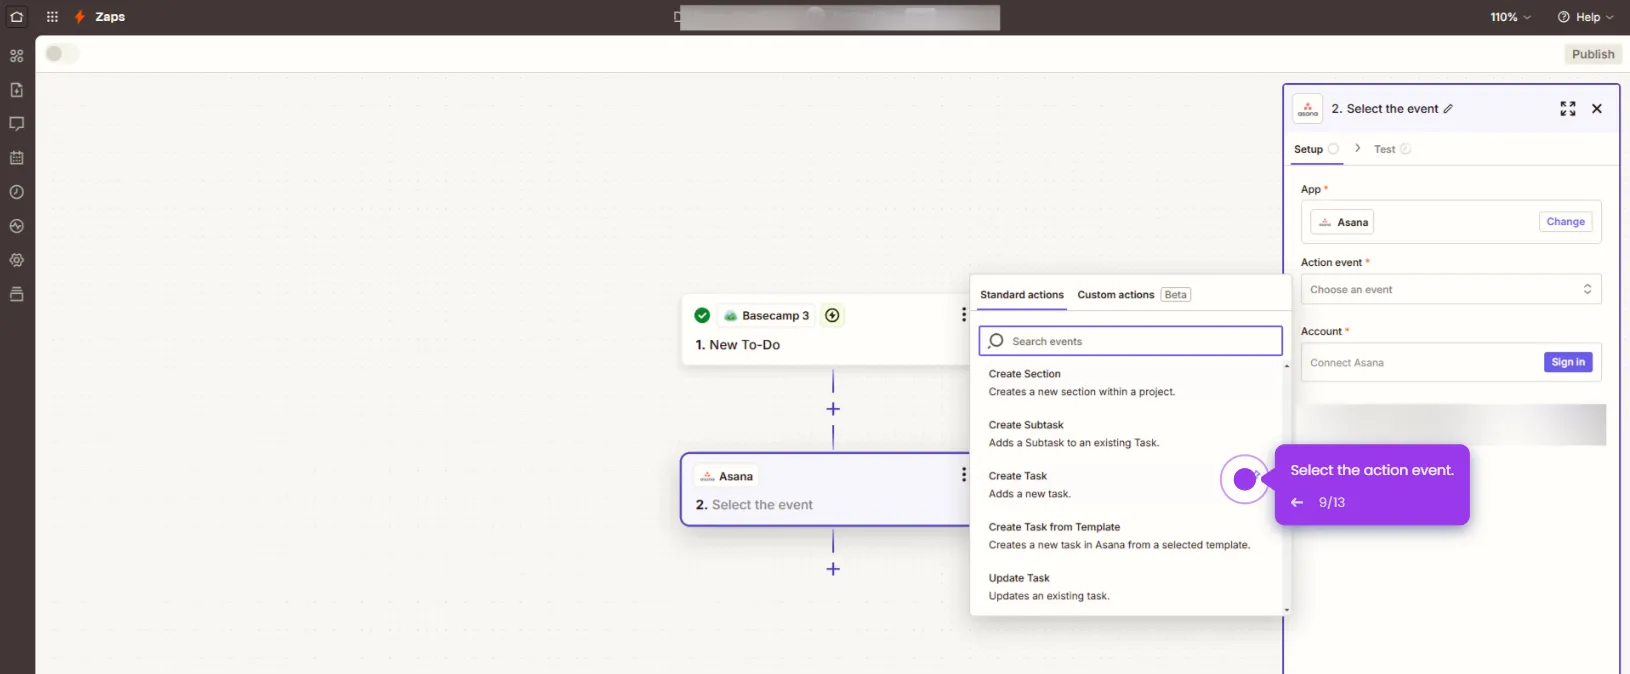The image size is (1630, 674).
Task: Click the Beta badge next to Custom actions
Action: [1176, 295]
